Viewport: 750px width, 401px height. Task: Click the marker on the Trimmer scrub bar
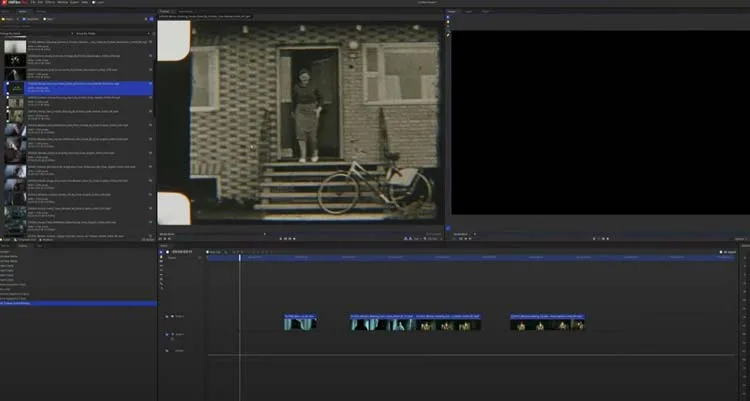point(265,234)
